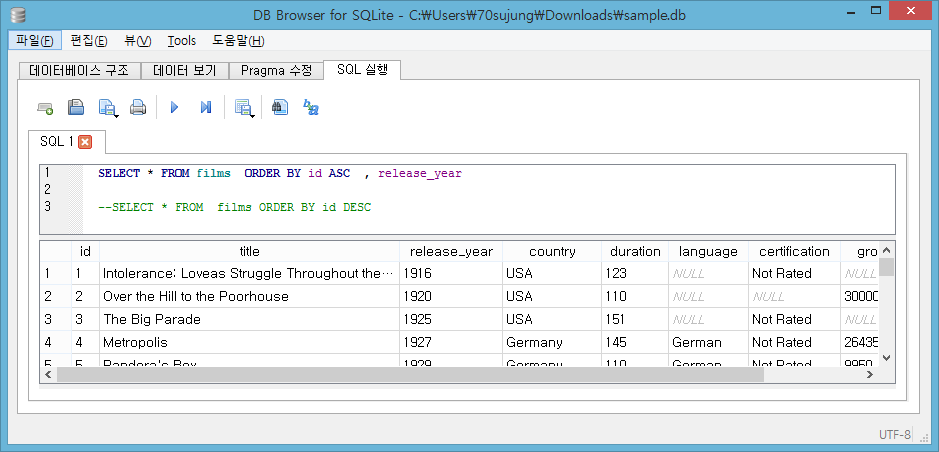Select the 'German' language cell in Metropolis row
This screenshot has width=939, height=452.
point(708,342)
